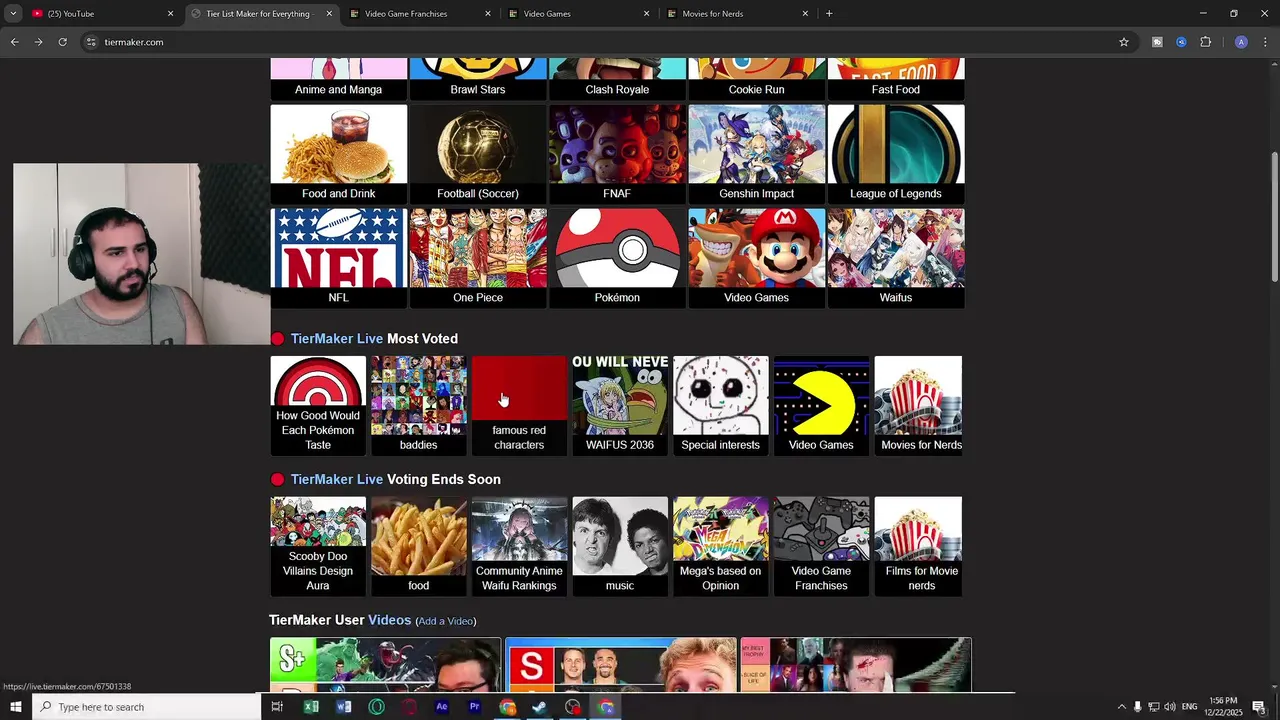Open the Pokémon category thumbnail
Image resolution: width=1280 pixels, height=720 pixels.
point(617,258)
